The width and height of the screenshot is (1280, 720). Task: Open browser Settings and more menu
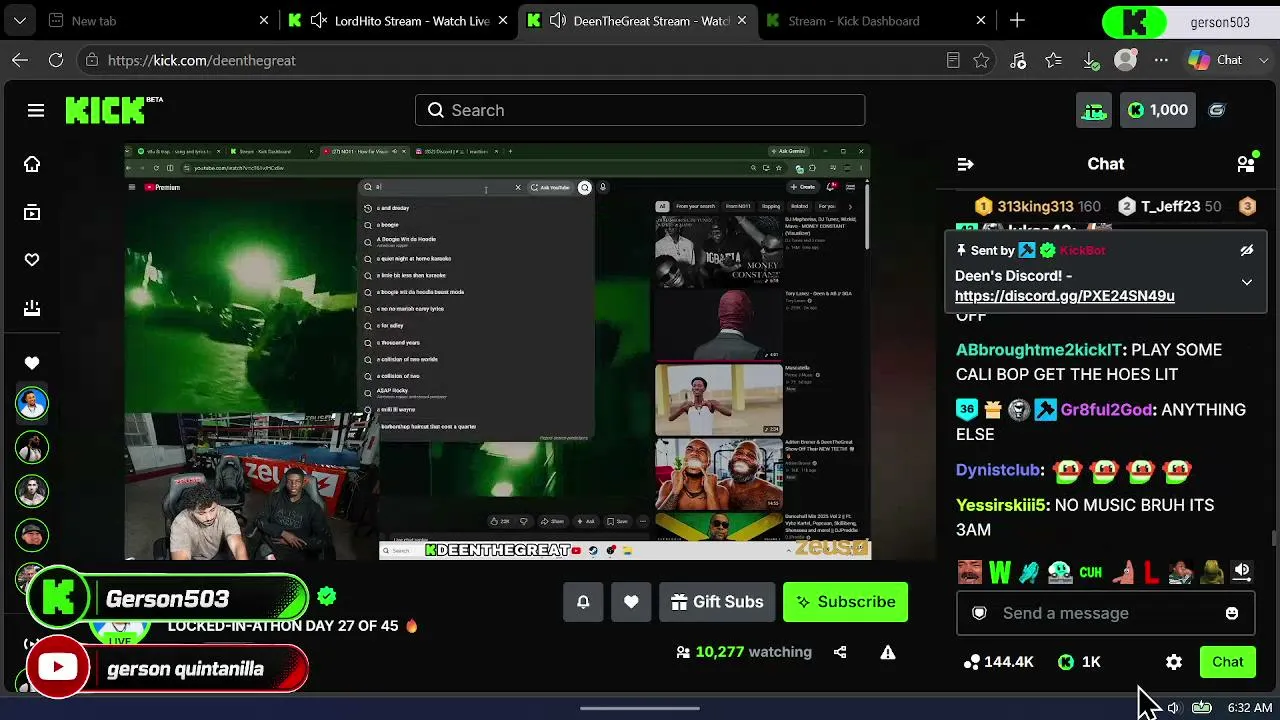1161,60
